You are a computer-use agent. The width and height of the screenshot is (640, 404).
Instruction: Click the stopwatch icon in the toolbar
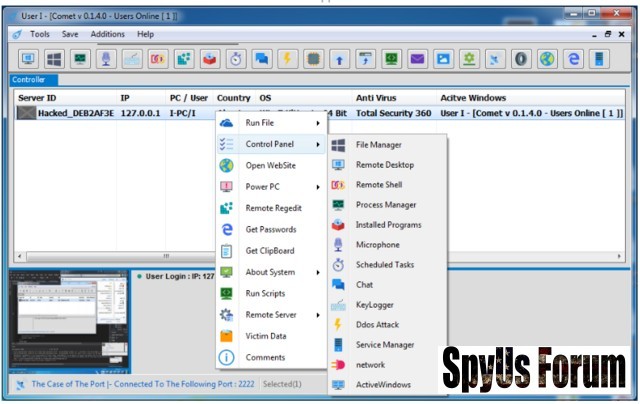click(x=236, y=58)
